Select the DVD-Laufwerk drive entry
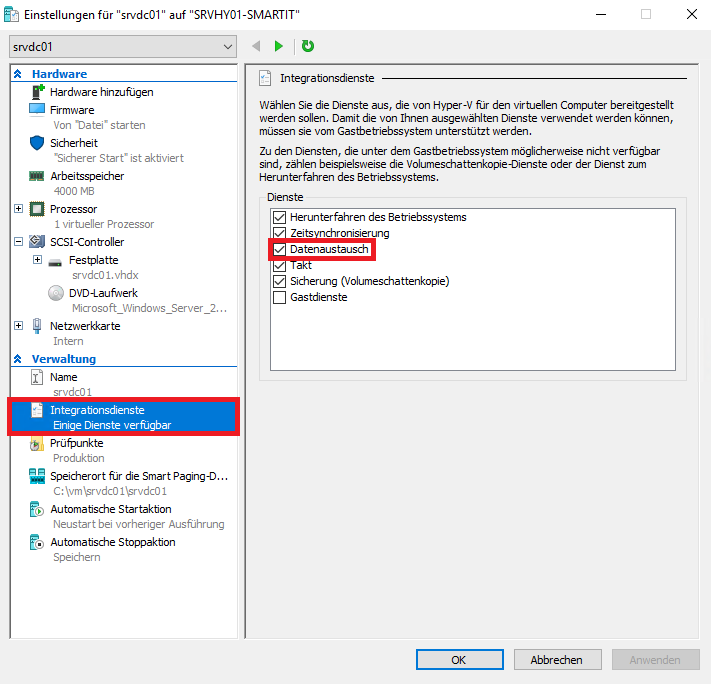711x684 pixels. [103, 293]
